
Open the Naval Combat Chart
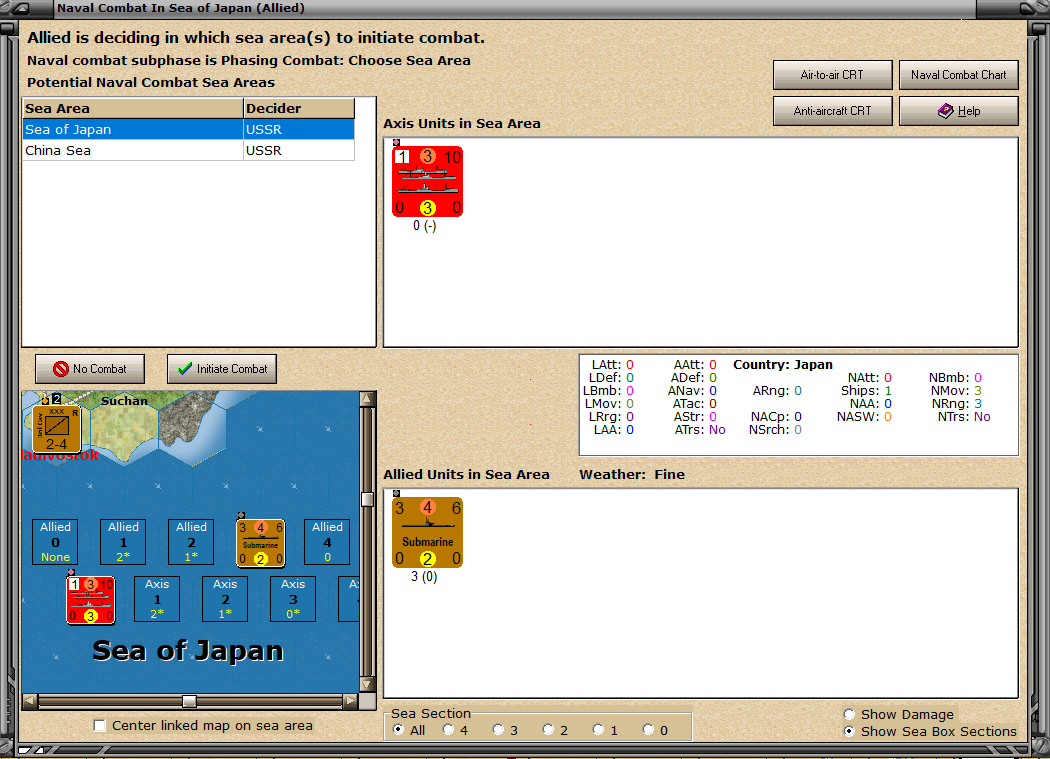click(958, 75)
